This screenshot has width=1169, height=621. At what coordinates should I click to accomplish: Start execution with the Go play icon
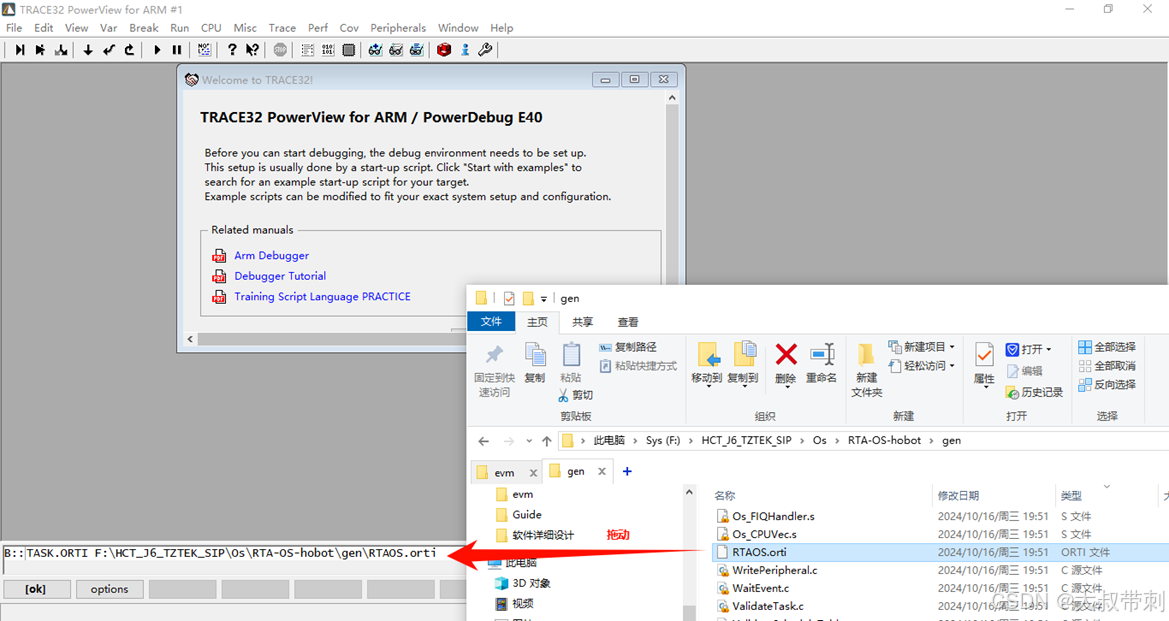click(x=157, y=50)
